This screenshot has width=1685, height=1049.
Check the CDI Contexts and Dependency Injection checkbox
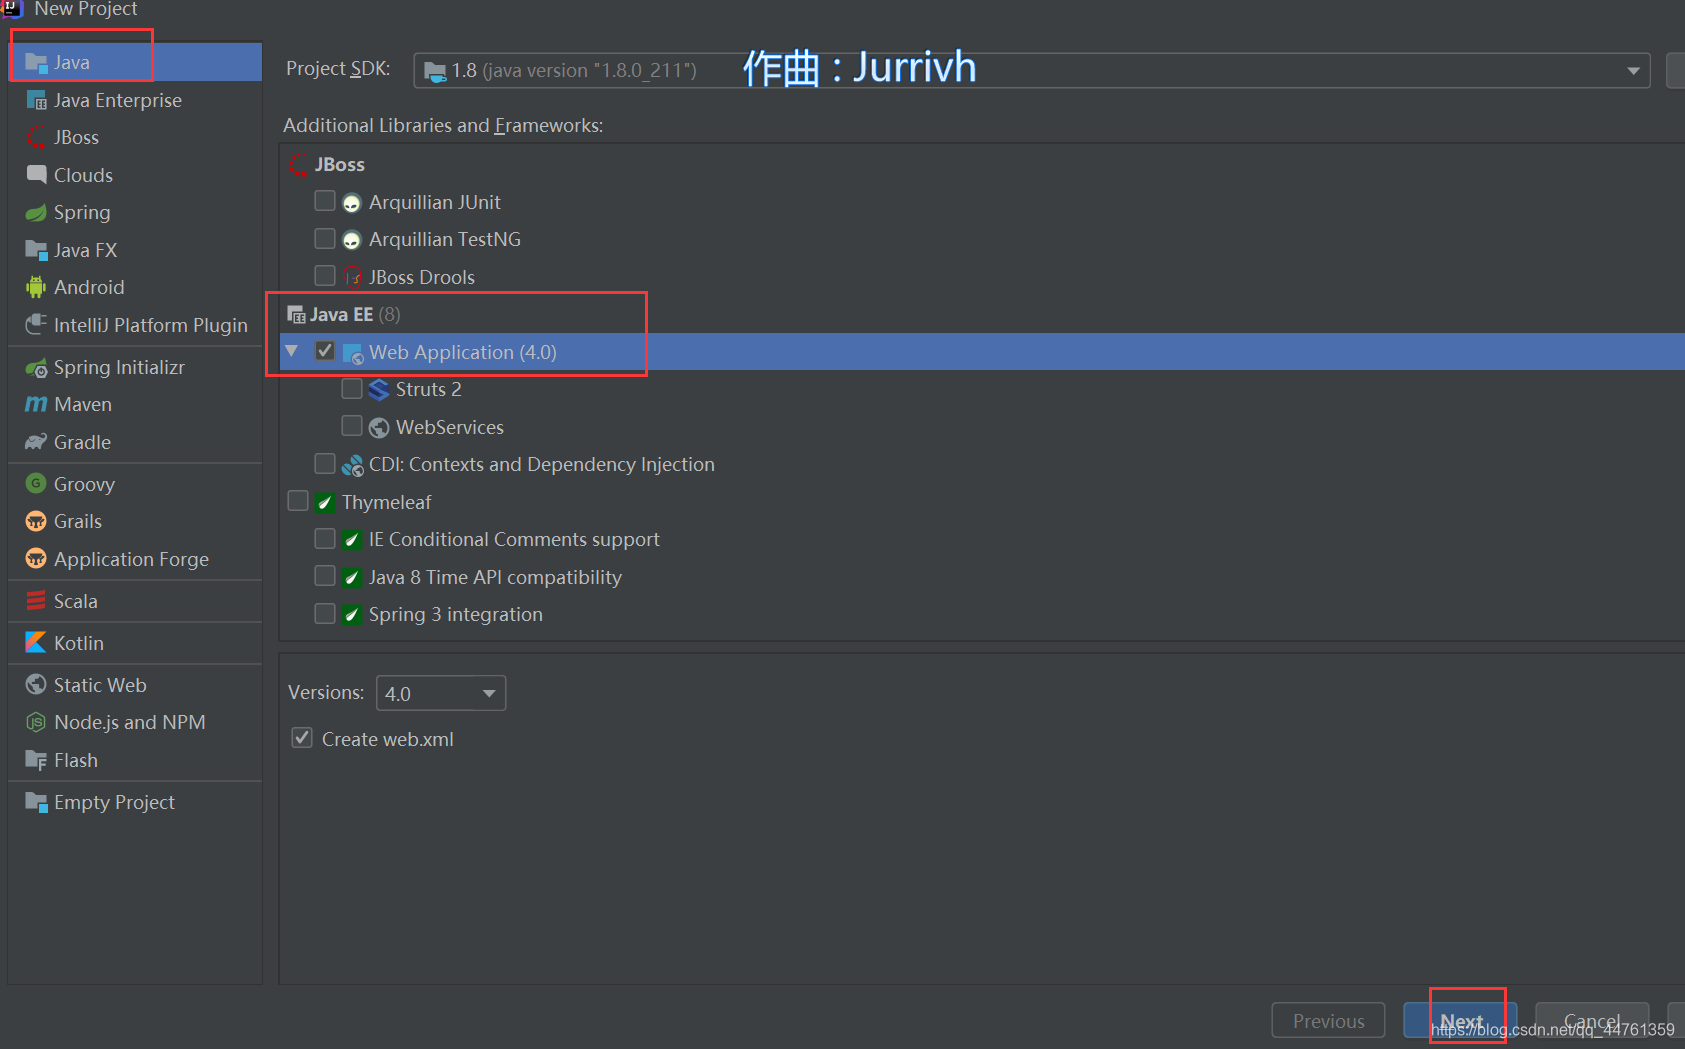[325, 463]
